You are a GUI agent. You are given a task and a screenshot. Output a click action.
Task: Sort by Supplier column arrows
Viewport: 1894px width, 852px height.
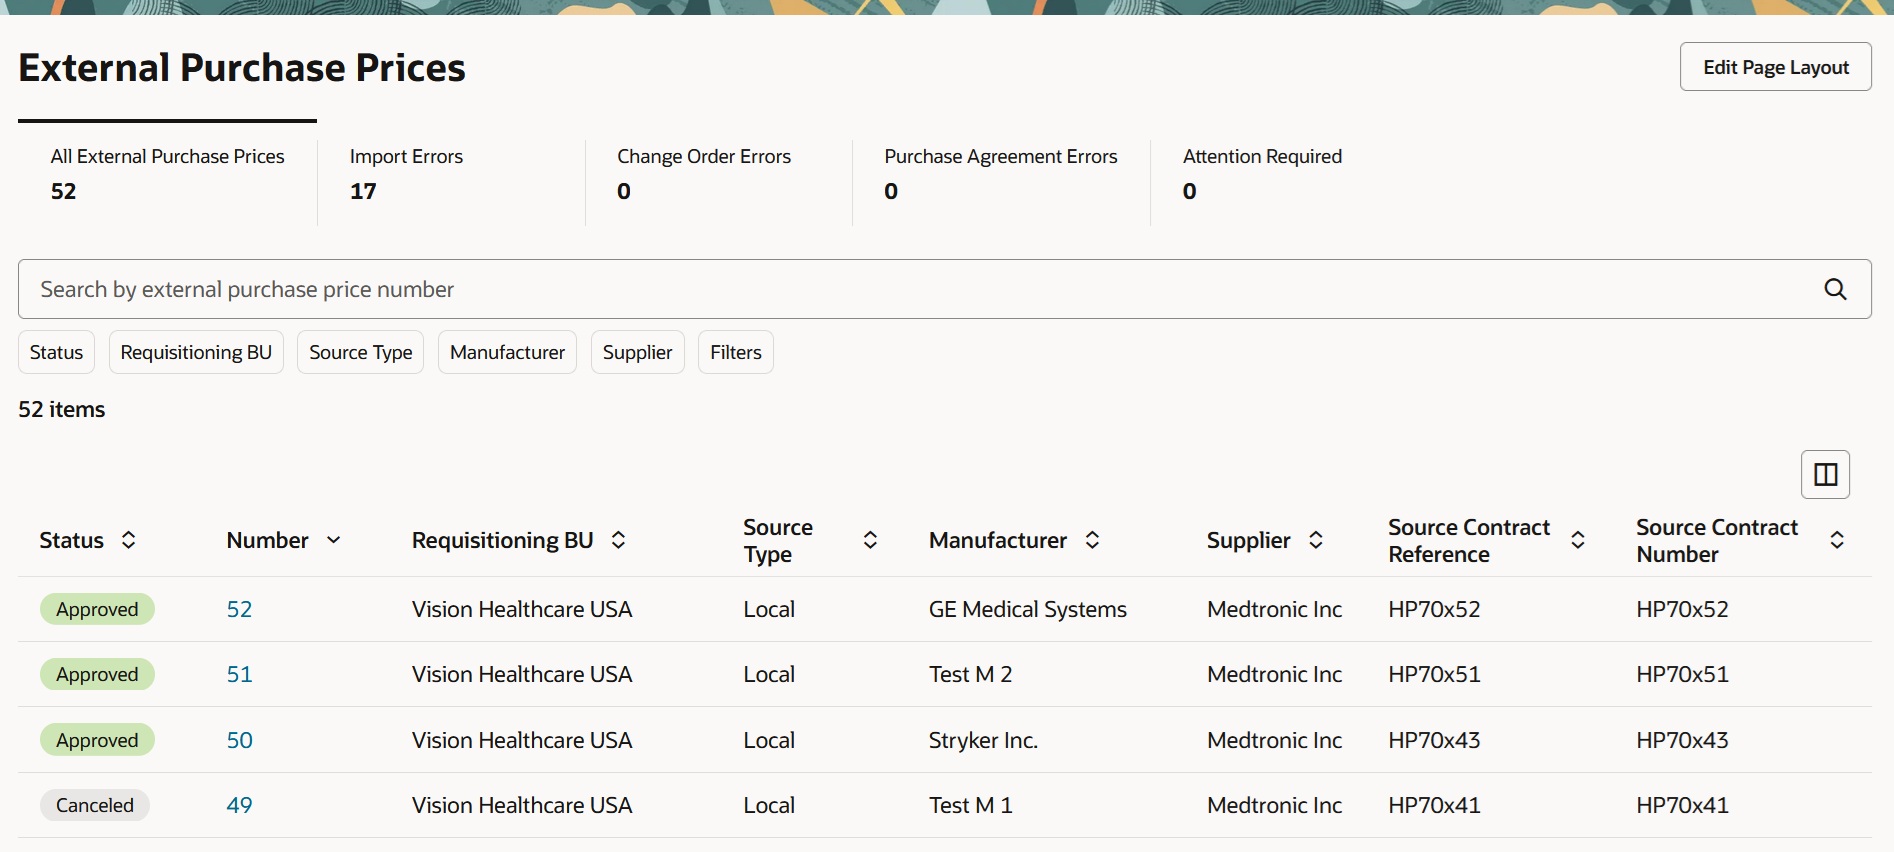(x=1316, y=540)
